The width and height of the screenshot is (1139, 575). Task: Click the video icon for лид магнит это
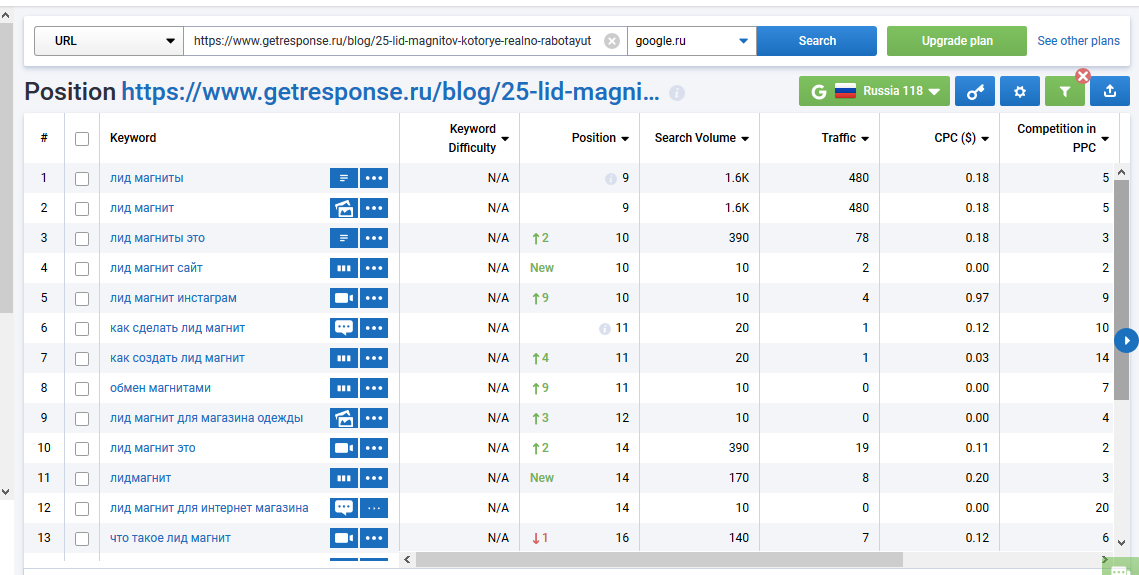pos(344,448)
